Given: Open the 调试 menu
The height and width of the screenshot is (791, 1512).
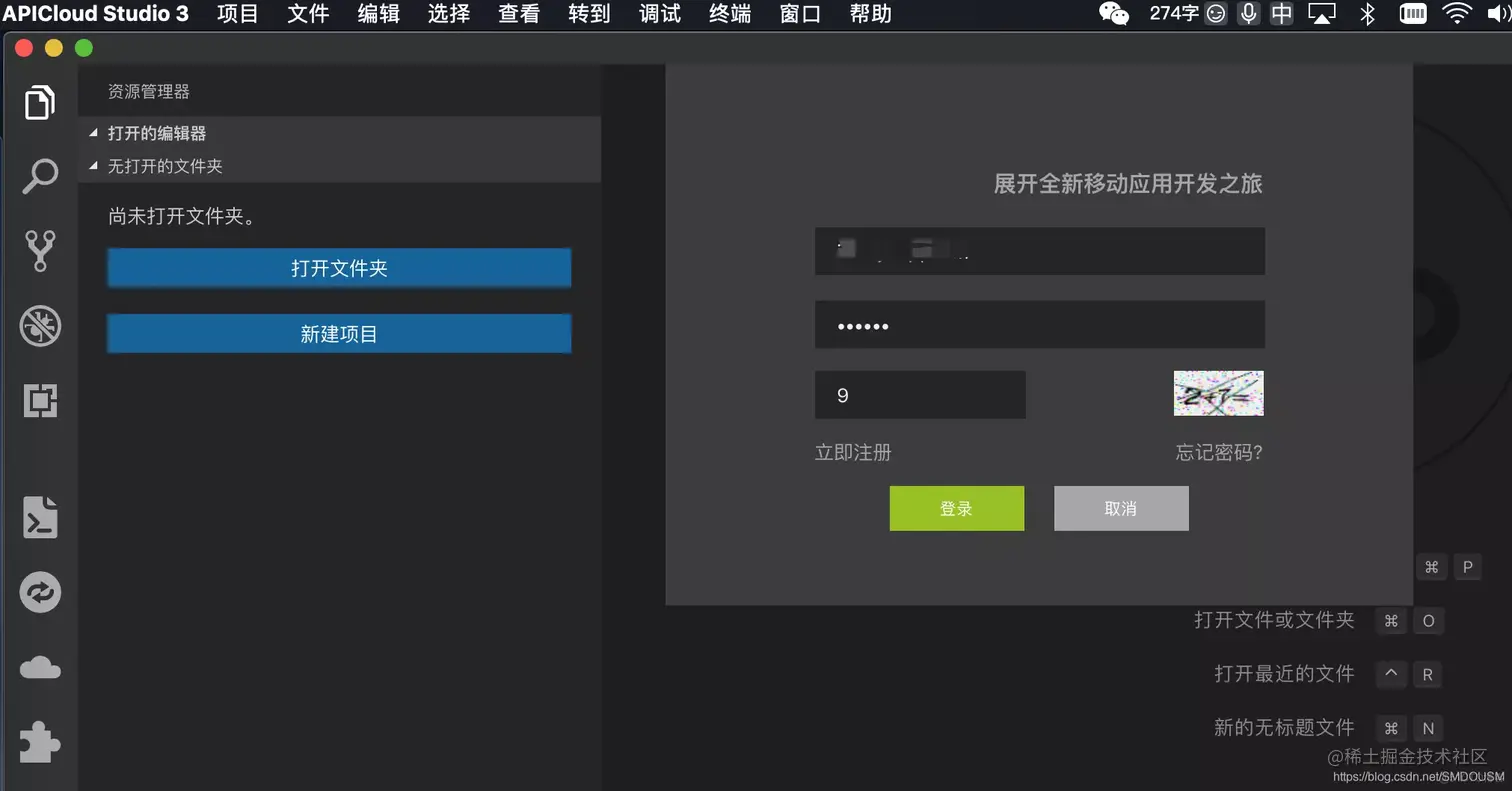Looking at the screenshot, I should point(660,14).
